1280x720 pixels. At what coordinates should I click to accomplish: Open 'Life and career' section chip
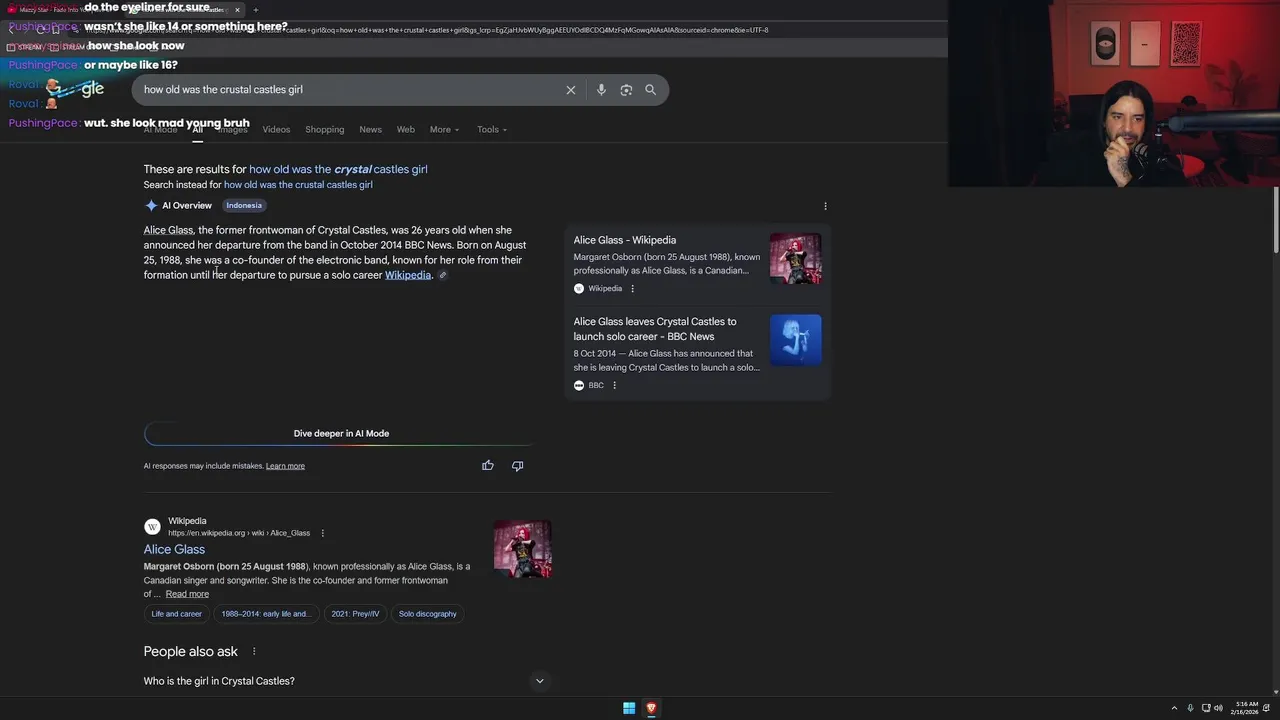pos(176,614)
